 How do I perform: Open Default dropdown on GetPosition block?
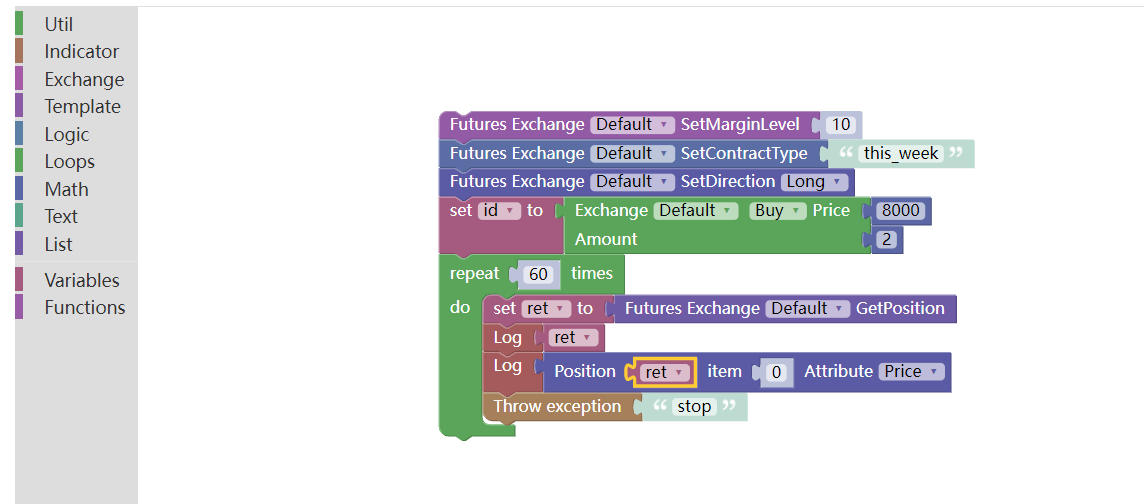(x=807, y=309)
